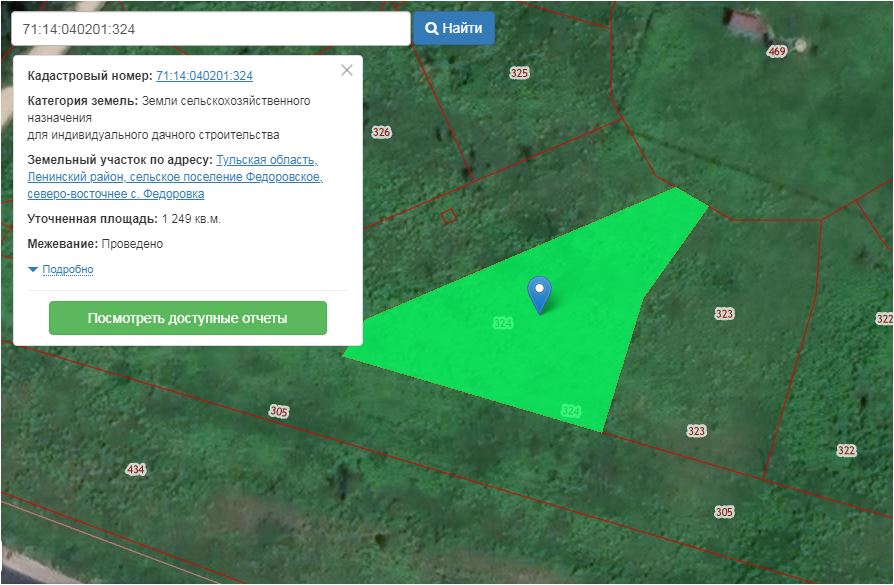Select parcel label 469 on map
Viewport: 894px width, 585px height.
click(x=777, y=51)
